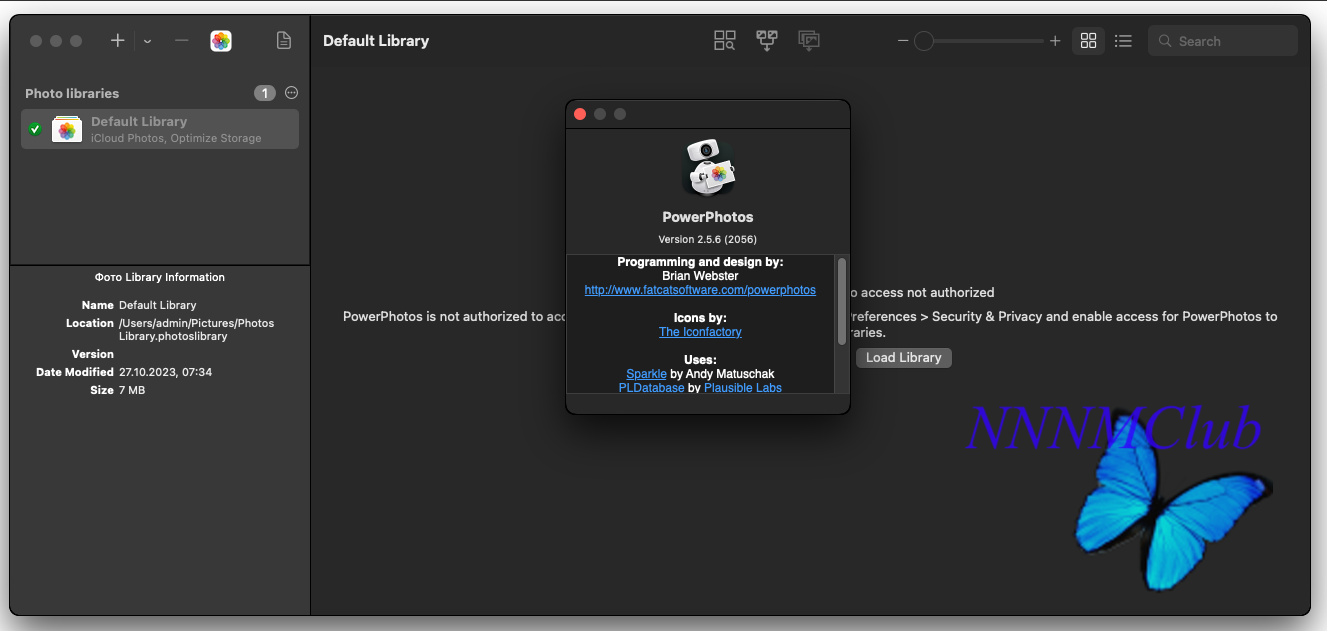Open Photos app icon in toolbar
Image resolution: width=1327 pixels, height=631 pixels.
coord(221,41)
